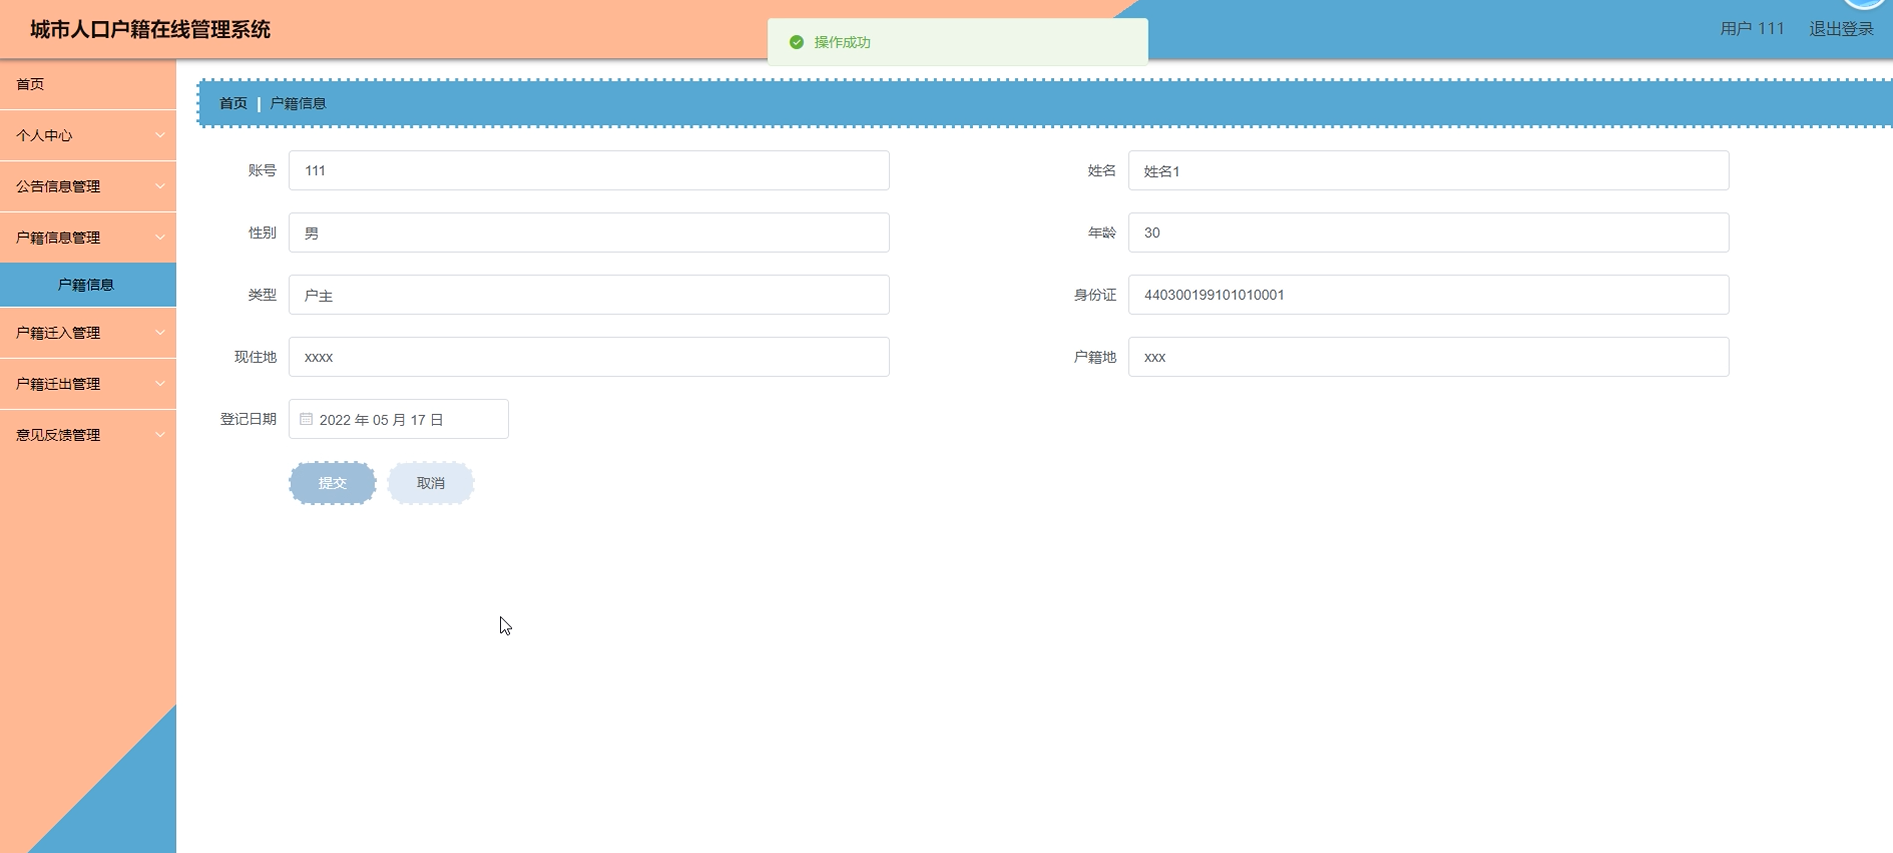
Task: Click the 现住地 input field
Action: [x=589, y=356]
